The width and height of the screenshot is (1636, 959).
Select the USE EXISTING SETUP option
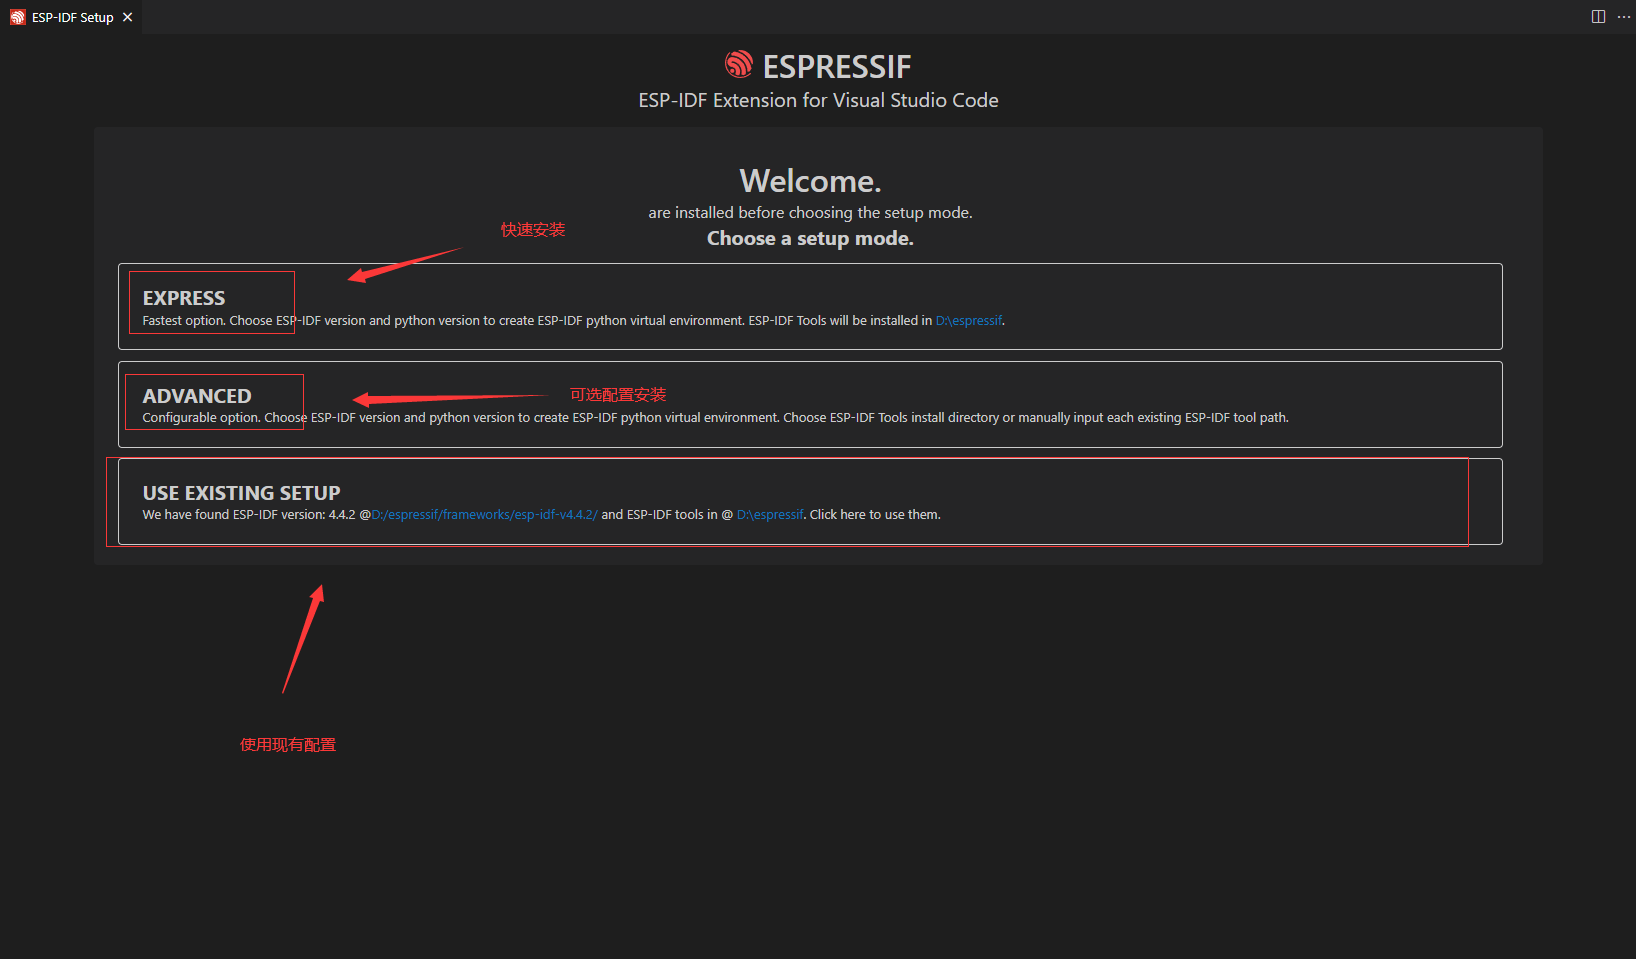810,501
